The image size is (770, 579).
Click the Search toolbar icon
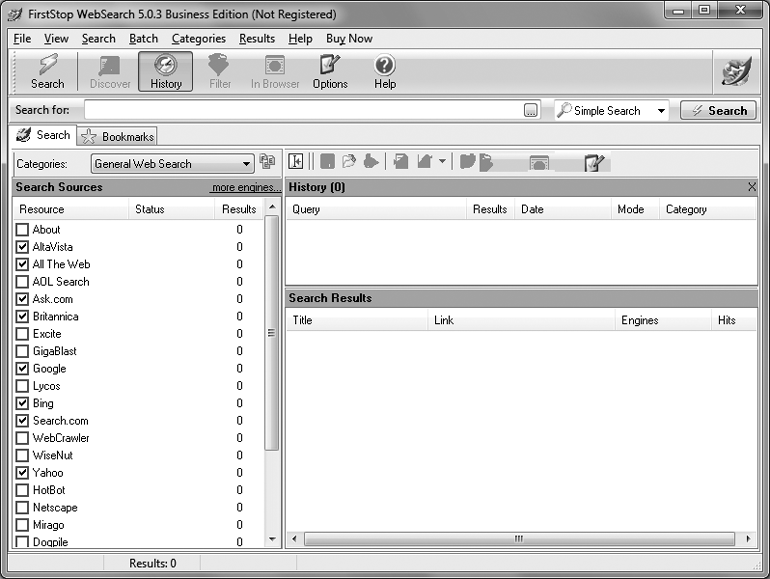click(47, 72)
